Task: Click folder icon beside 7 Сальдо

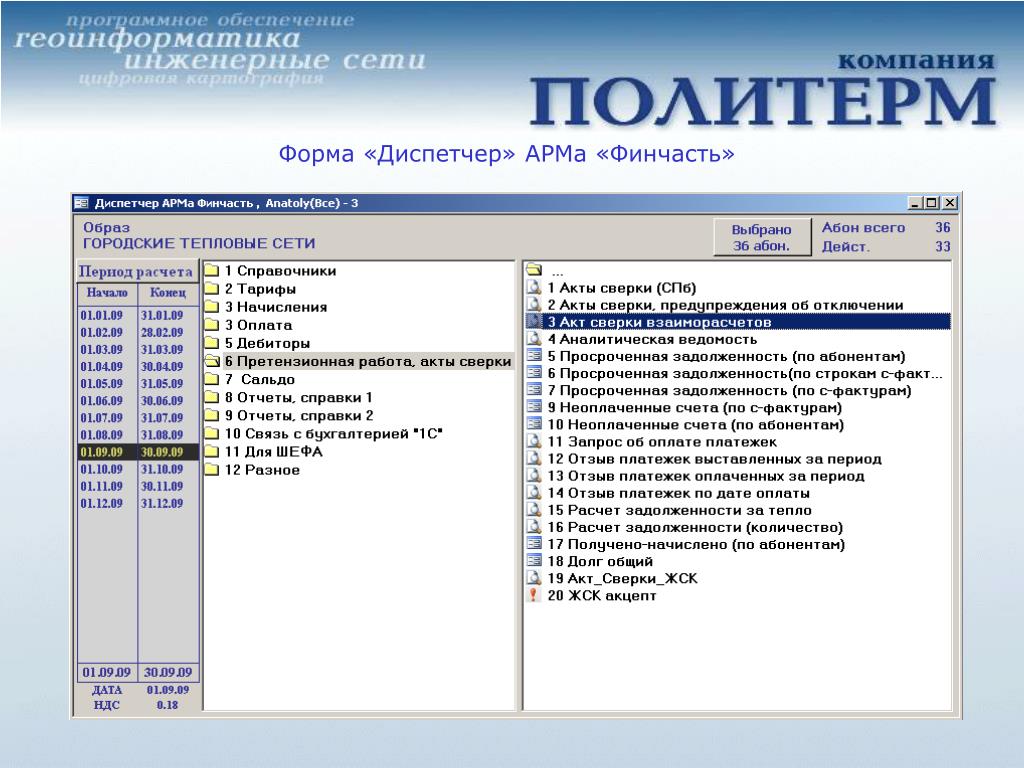Action: click(x=212, y=379)
